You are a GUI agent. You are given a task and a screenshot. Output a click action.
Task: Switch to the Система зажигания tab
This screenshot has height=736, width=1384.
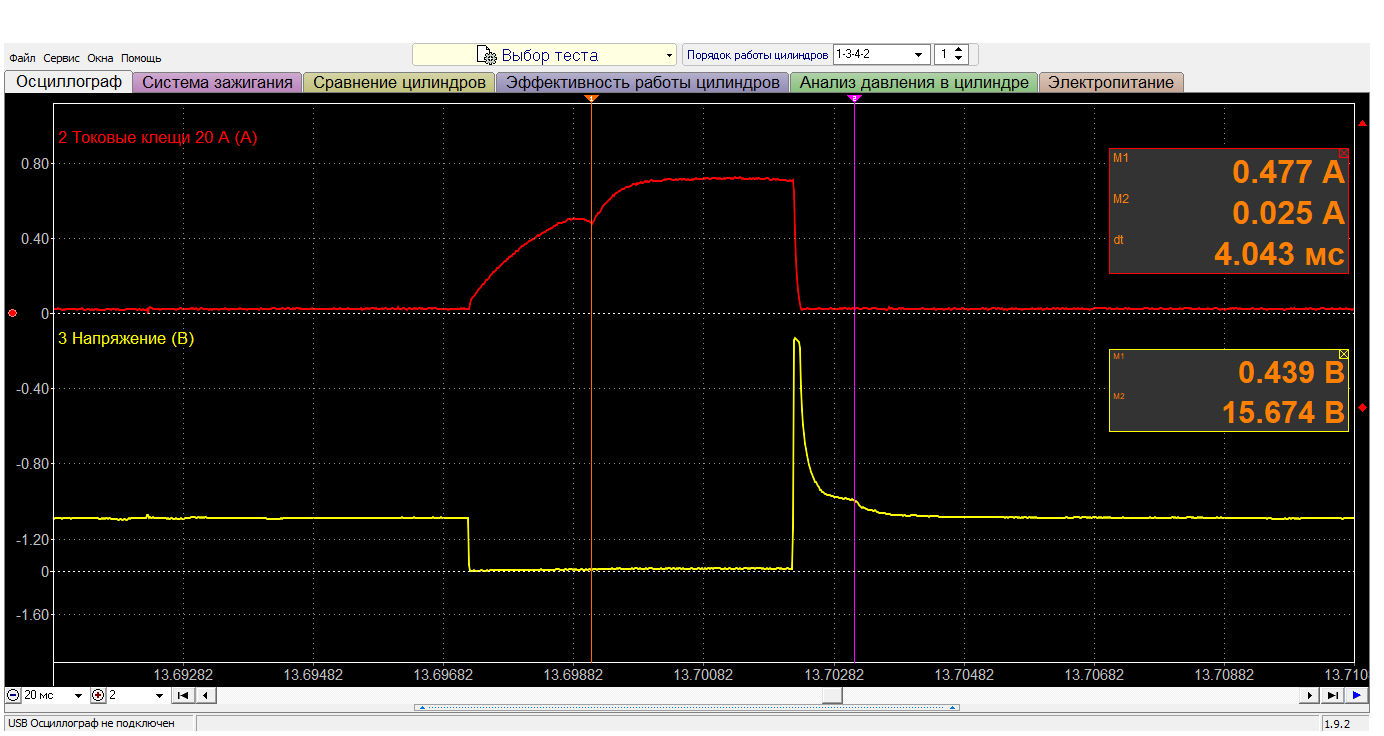217,83
